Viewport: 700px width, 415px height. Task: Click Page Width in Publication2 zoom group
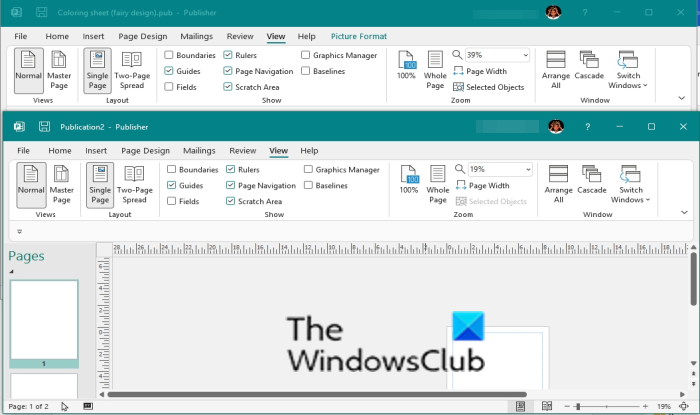click(483, 186)
